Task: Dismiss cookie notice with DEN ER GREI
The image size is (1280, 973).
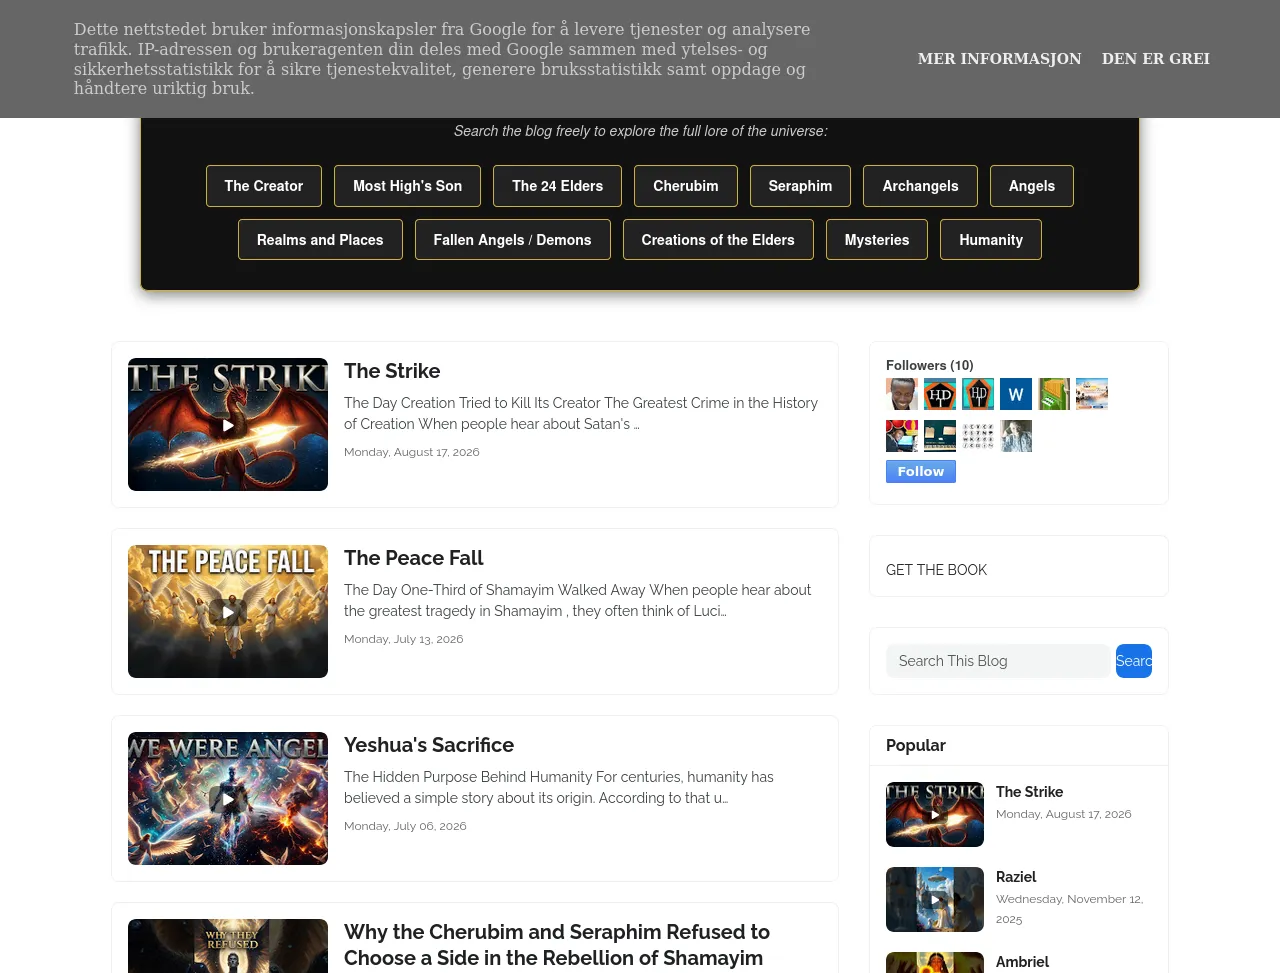Action: coord(1155,59)
